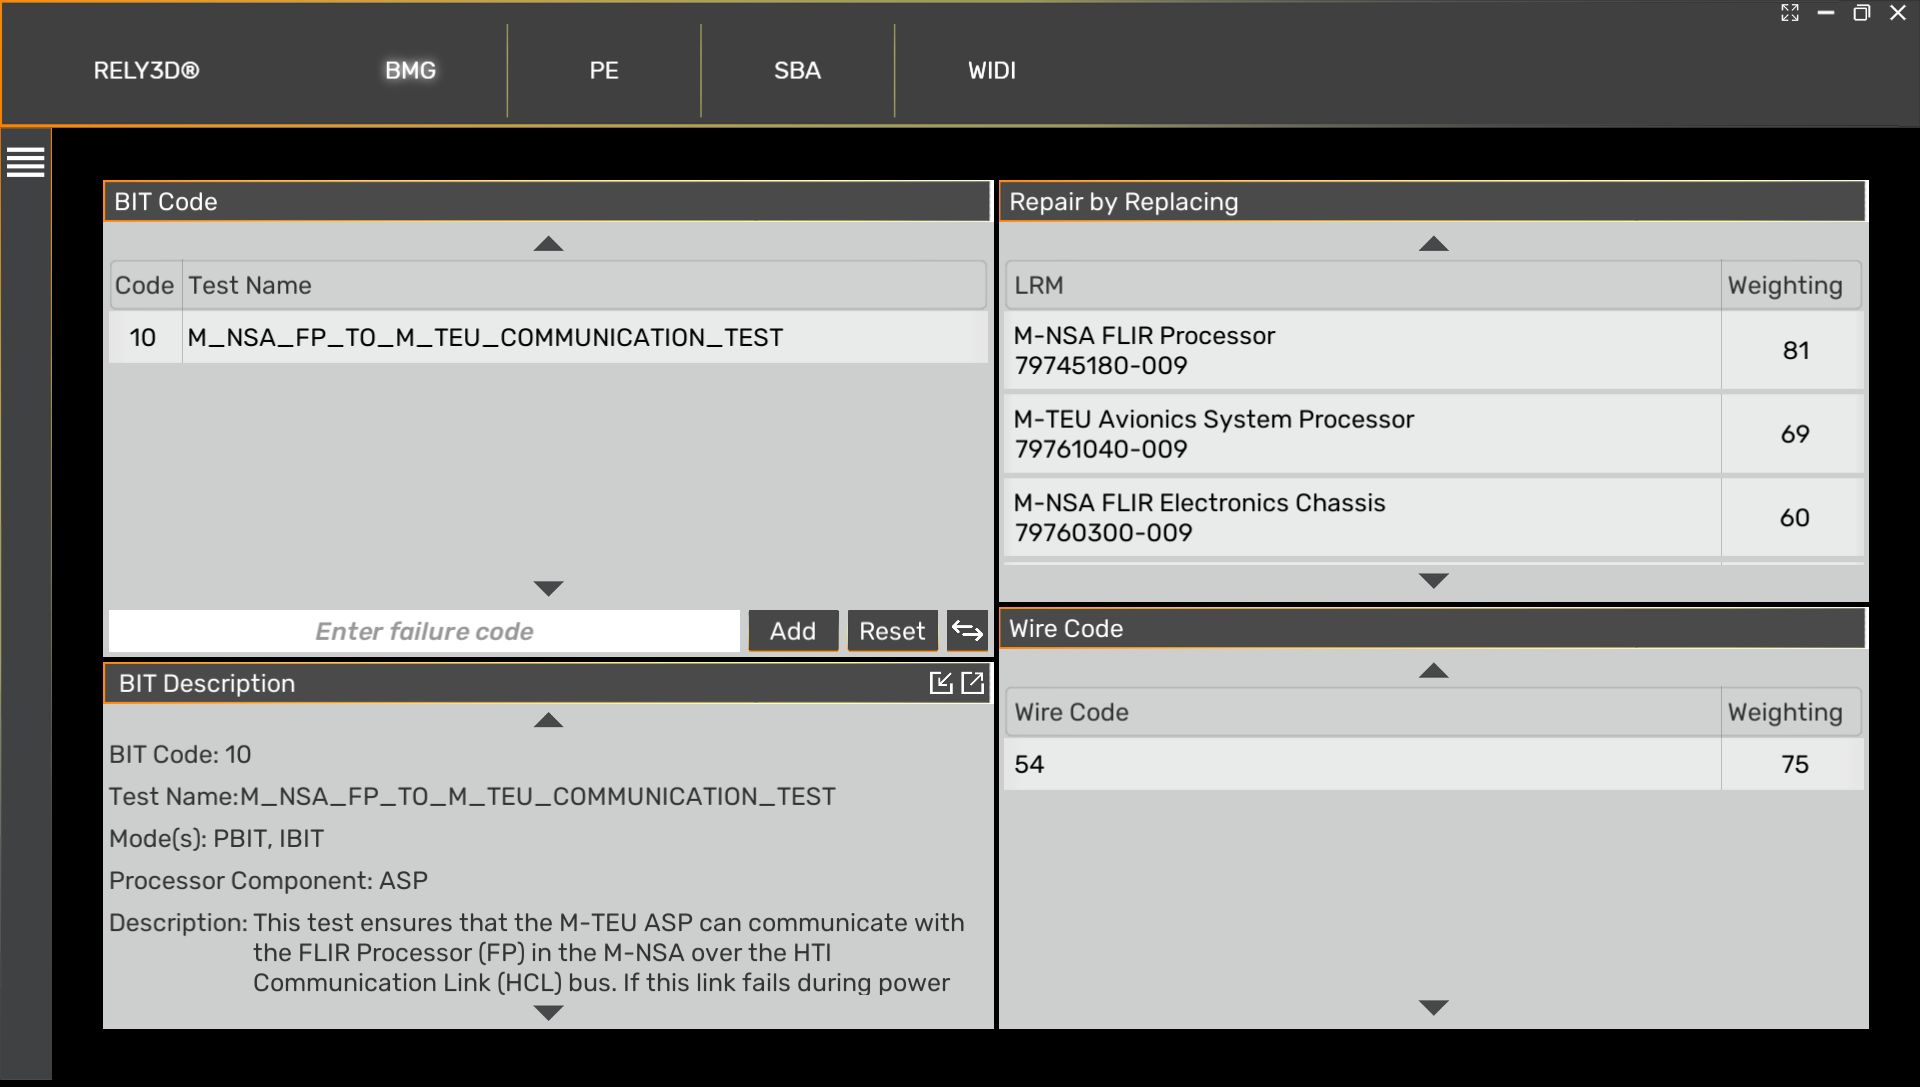The height and width of the screenshot is (1087, 1920).
Task: Click the BIT Description pop-in arrow icon
Action: point(940,683)
